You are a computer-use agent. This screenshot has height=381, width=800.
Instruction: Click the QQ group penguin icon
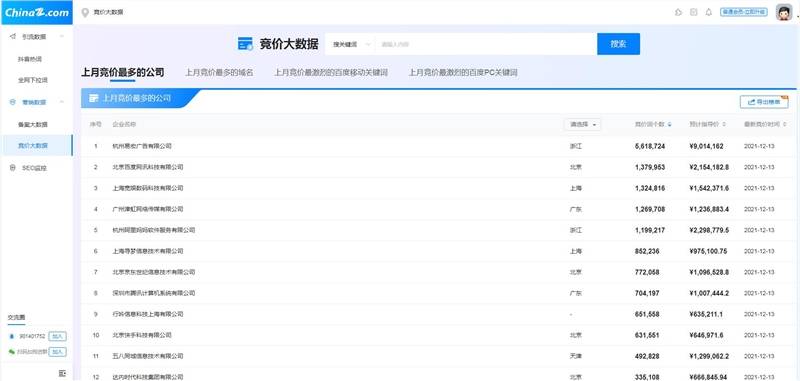point(12,336)
